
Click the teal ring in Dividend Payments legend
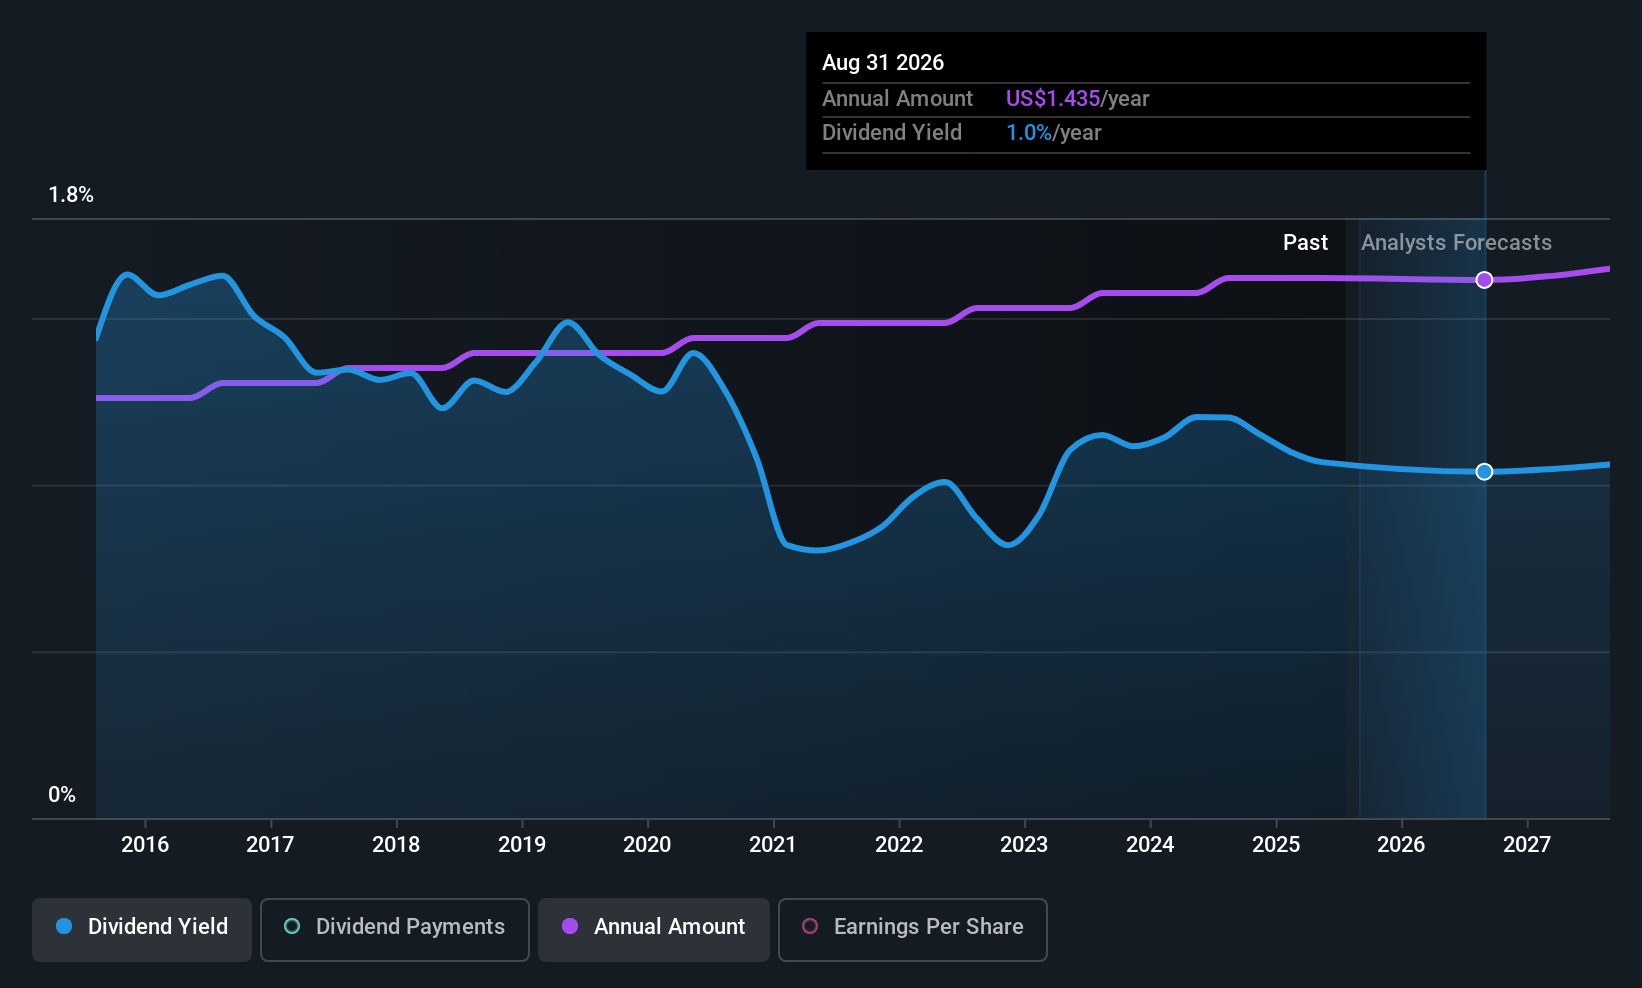(292, 926)
